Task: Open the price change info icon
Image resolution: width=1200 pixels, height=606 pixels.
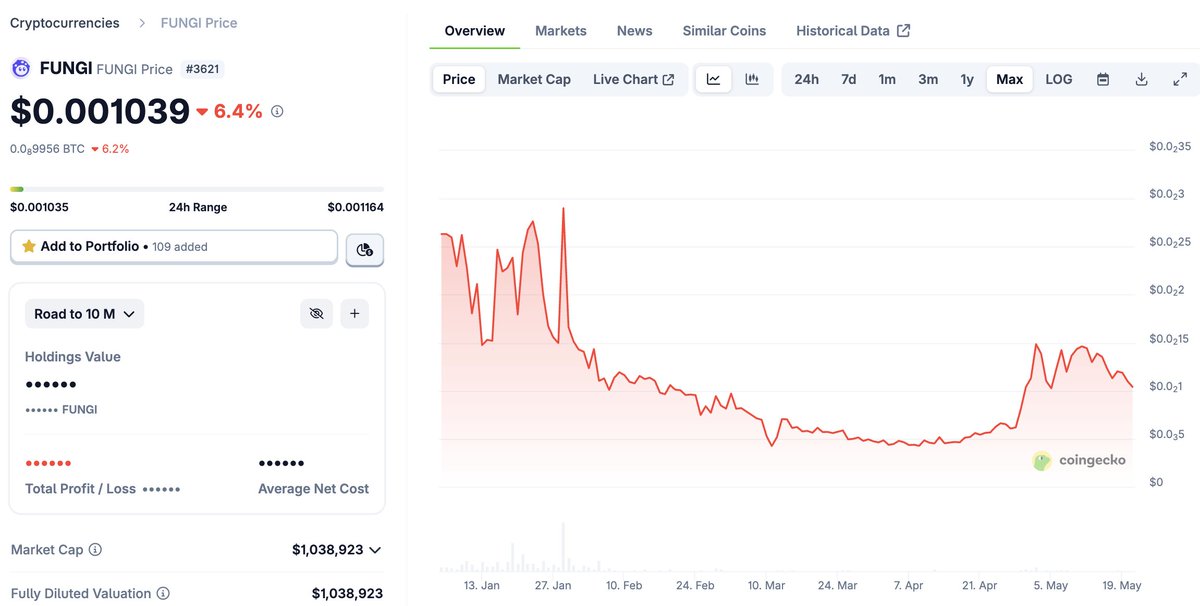Action: click(x=277, y=111)
